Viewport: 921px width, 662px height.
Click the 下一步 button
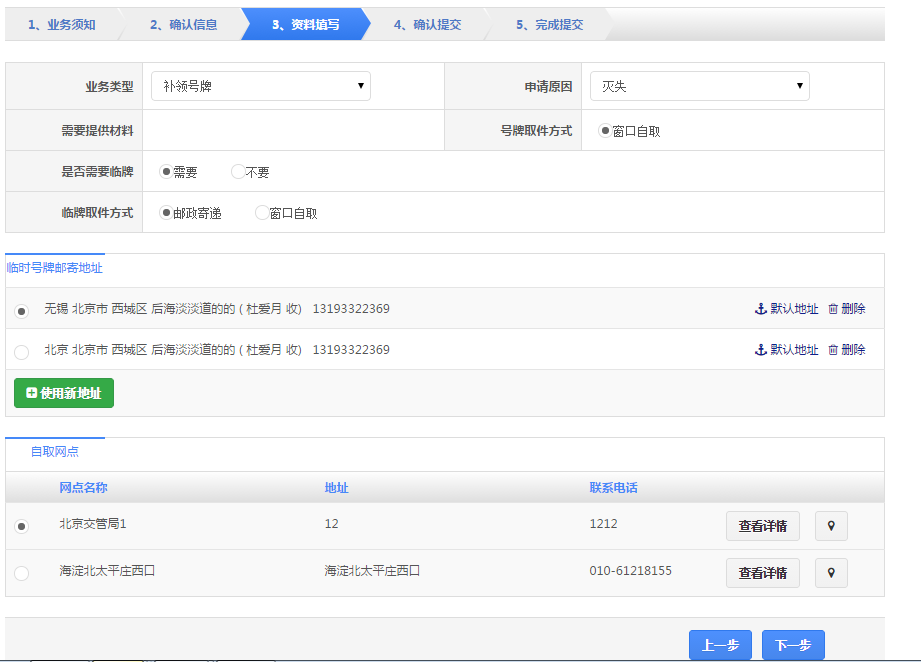793,646
